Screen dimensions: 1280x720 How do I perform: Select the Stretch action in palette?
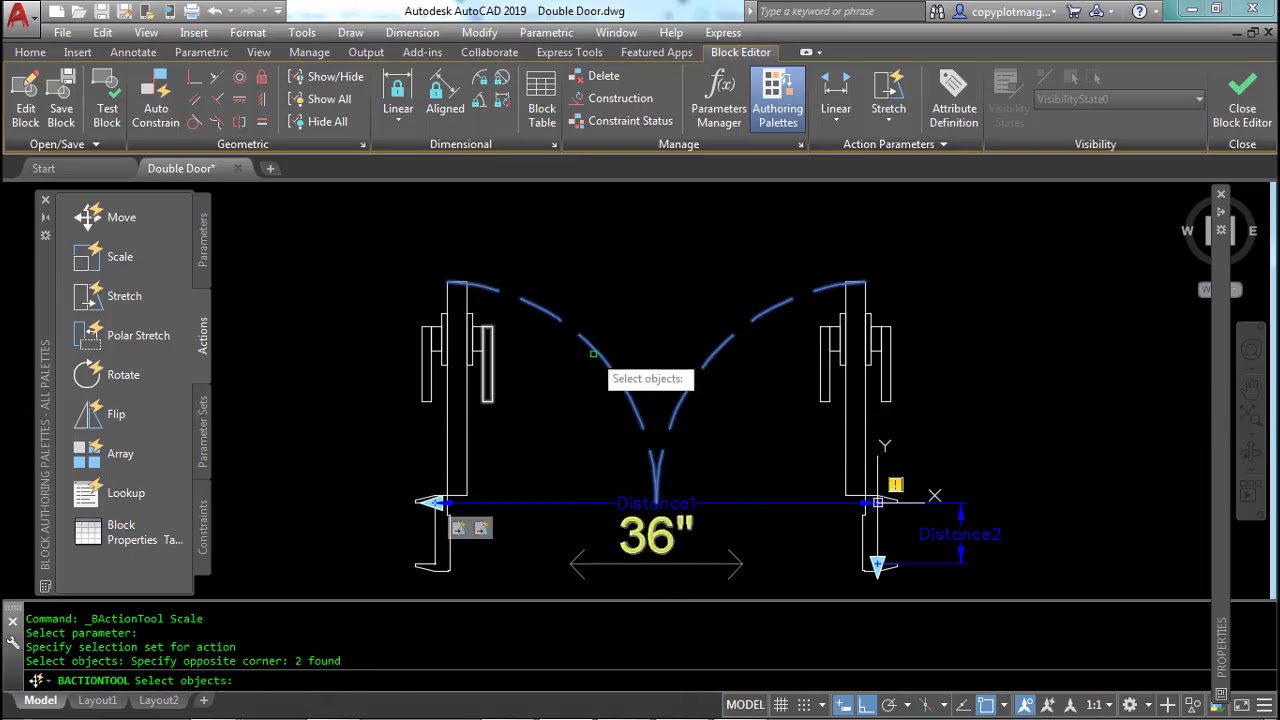(x=108, y=296)
